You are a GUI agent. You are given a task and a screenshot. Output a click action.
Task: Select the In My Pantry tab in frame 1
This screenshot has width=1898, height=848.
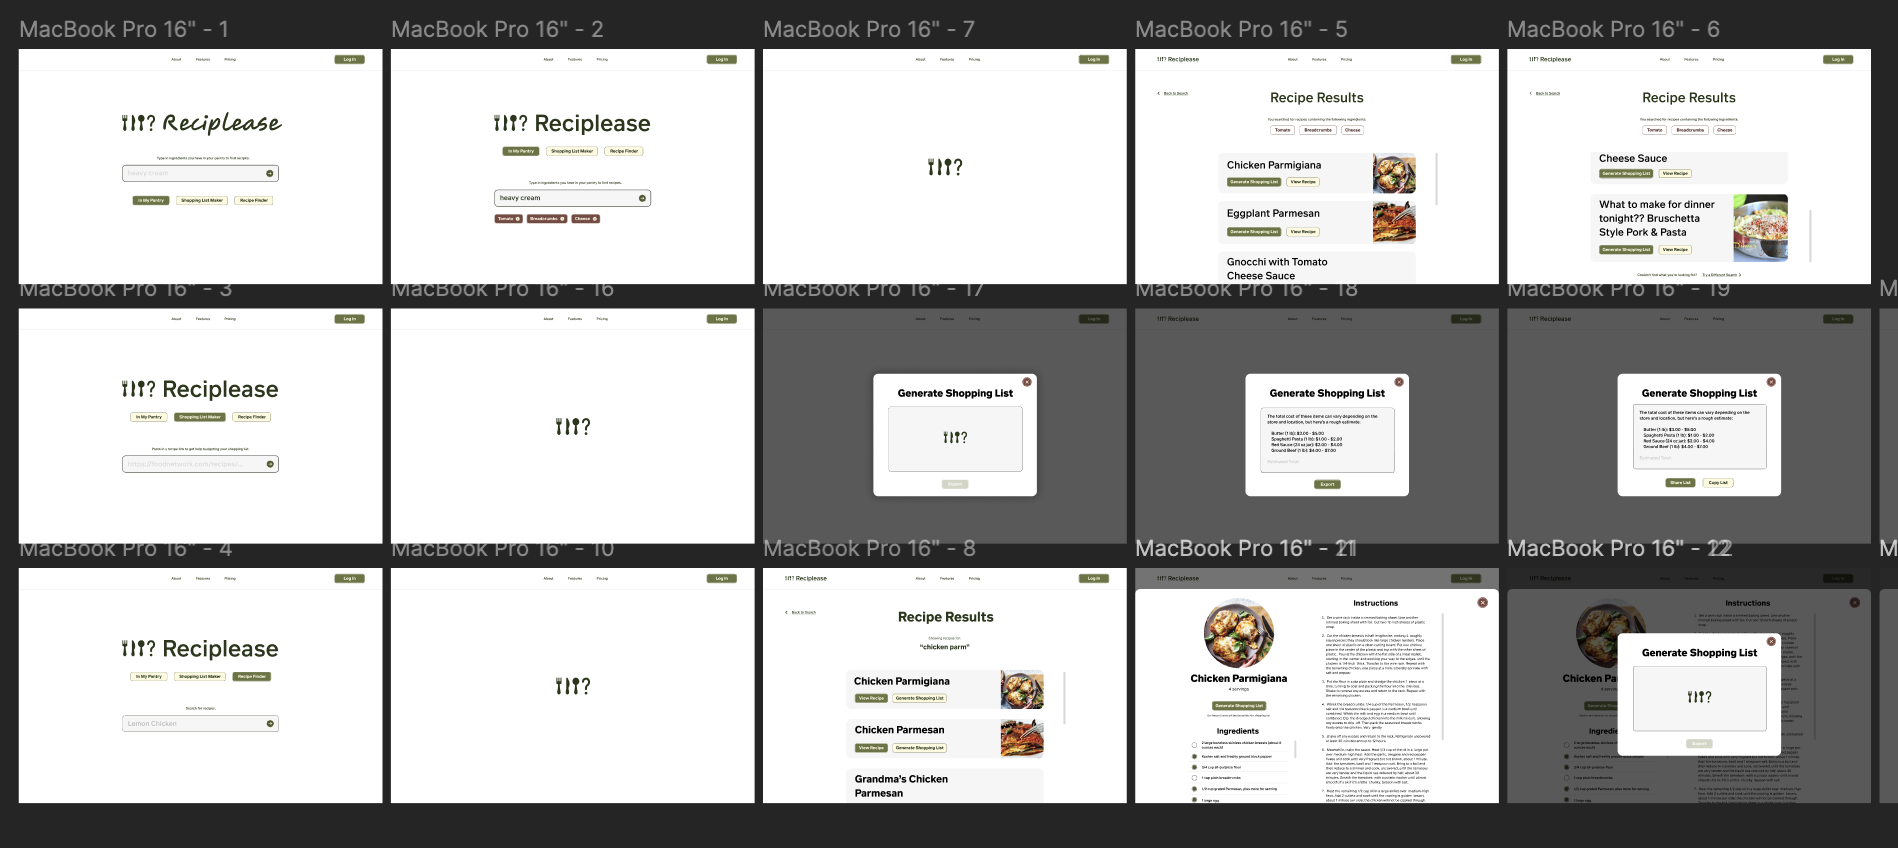(151, 200)
